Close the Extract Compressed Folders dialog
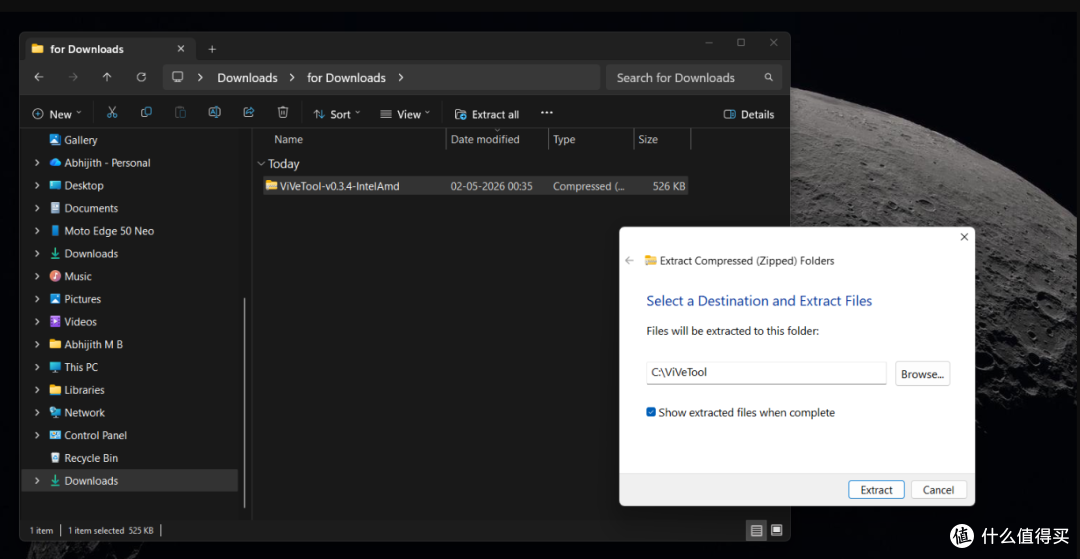 click(x=964, y=237)
